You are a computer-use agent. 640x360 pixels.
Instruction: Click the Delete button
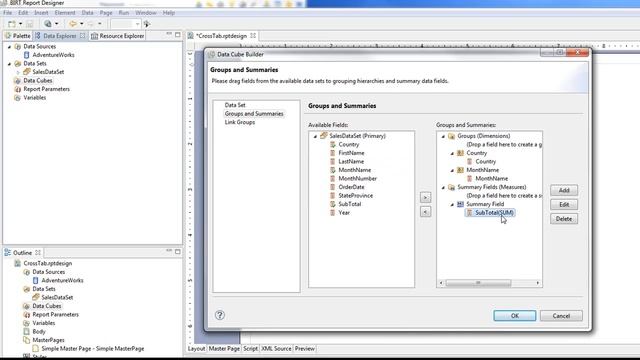564,219
